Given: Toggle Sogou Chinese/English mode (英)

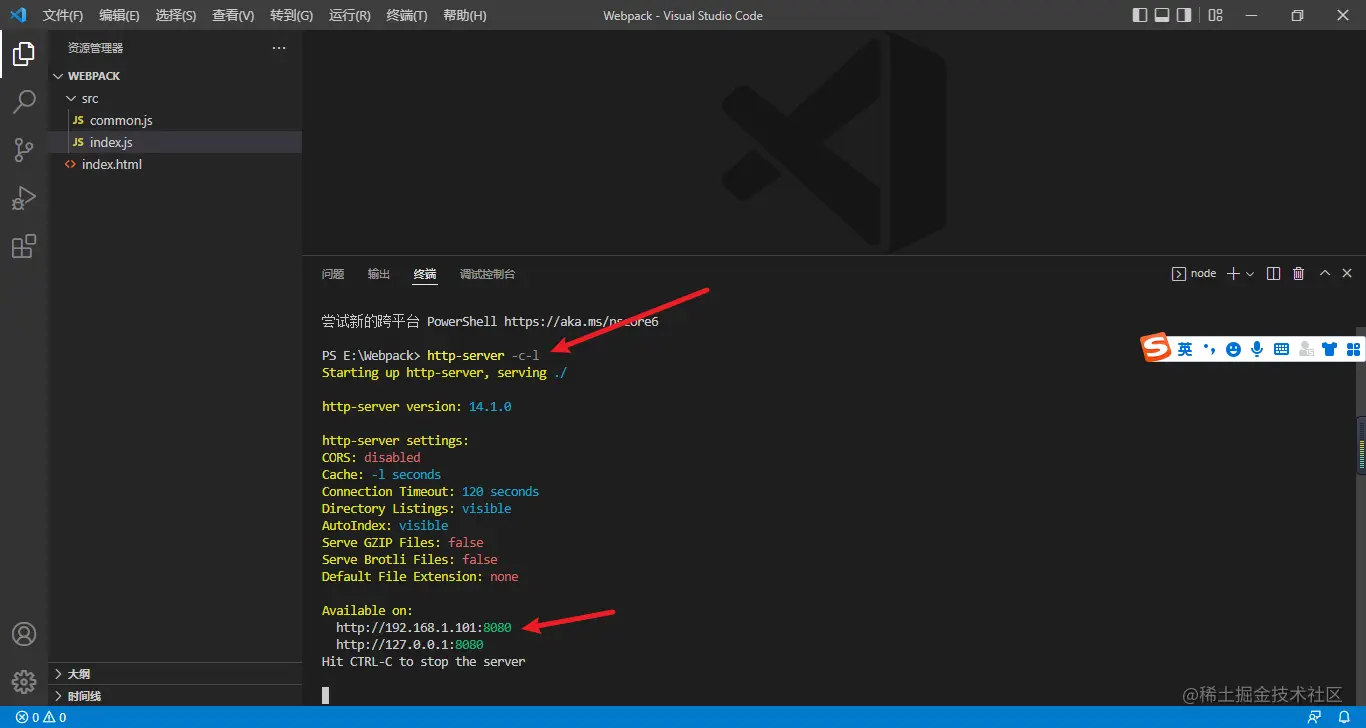Looking at the screenshot, I should point(1185,349).
